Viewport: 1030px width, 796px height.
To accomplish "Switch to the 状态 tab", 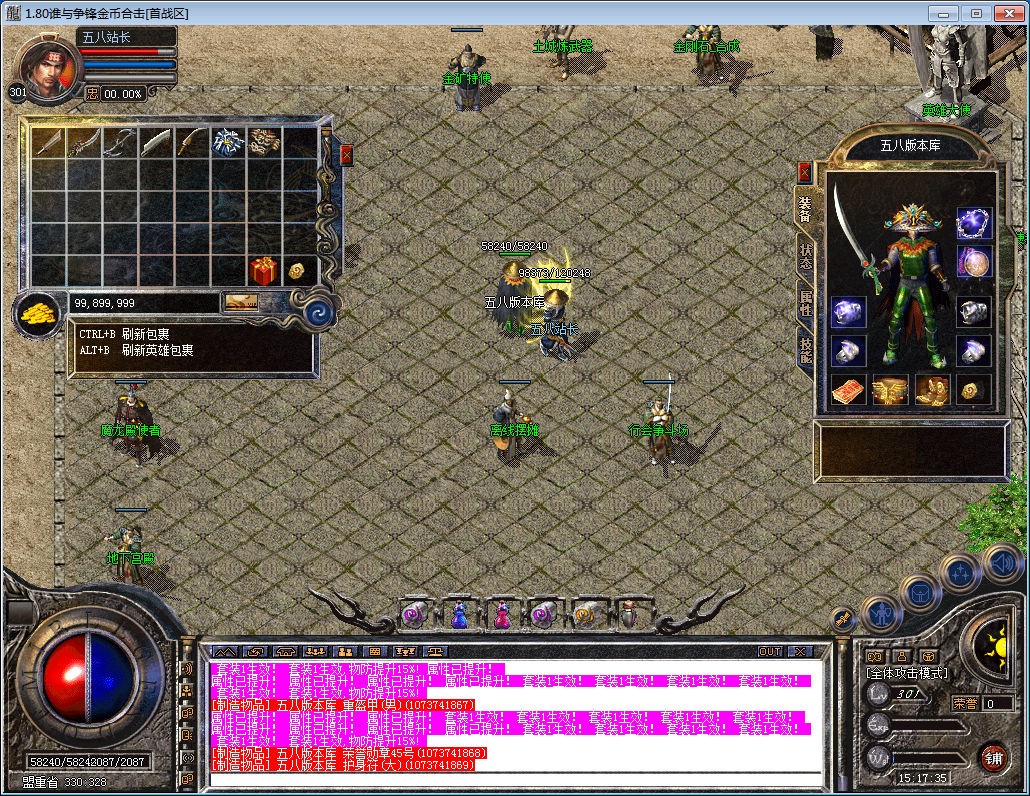I will [x=805, y=257].
